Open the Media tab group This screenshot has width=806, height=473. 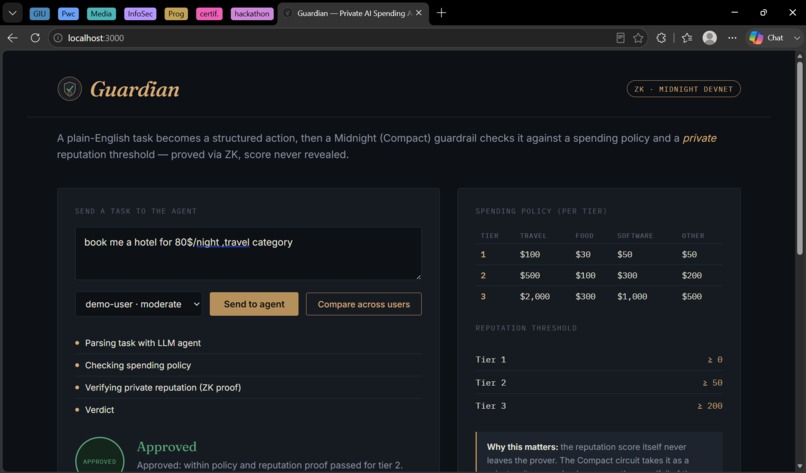coord(101,14)
